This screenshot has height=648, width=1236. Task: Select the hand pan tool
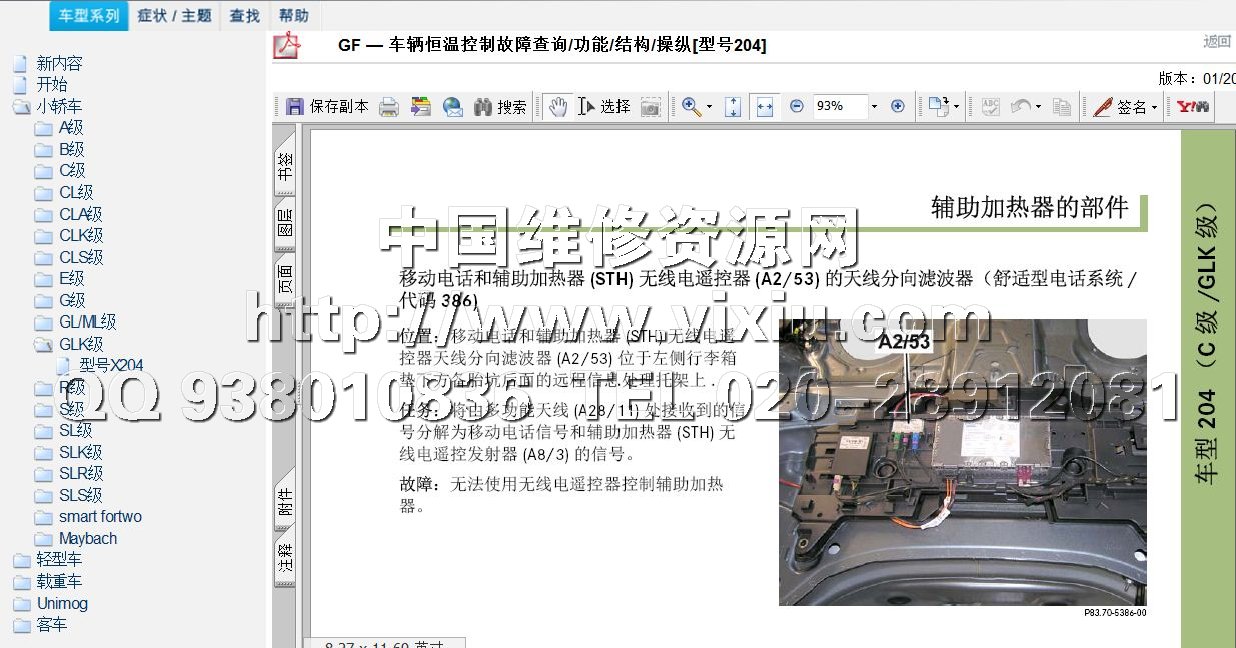[x=558, y=106]
